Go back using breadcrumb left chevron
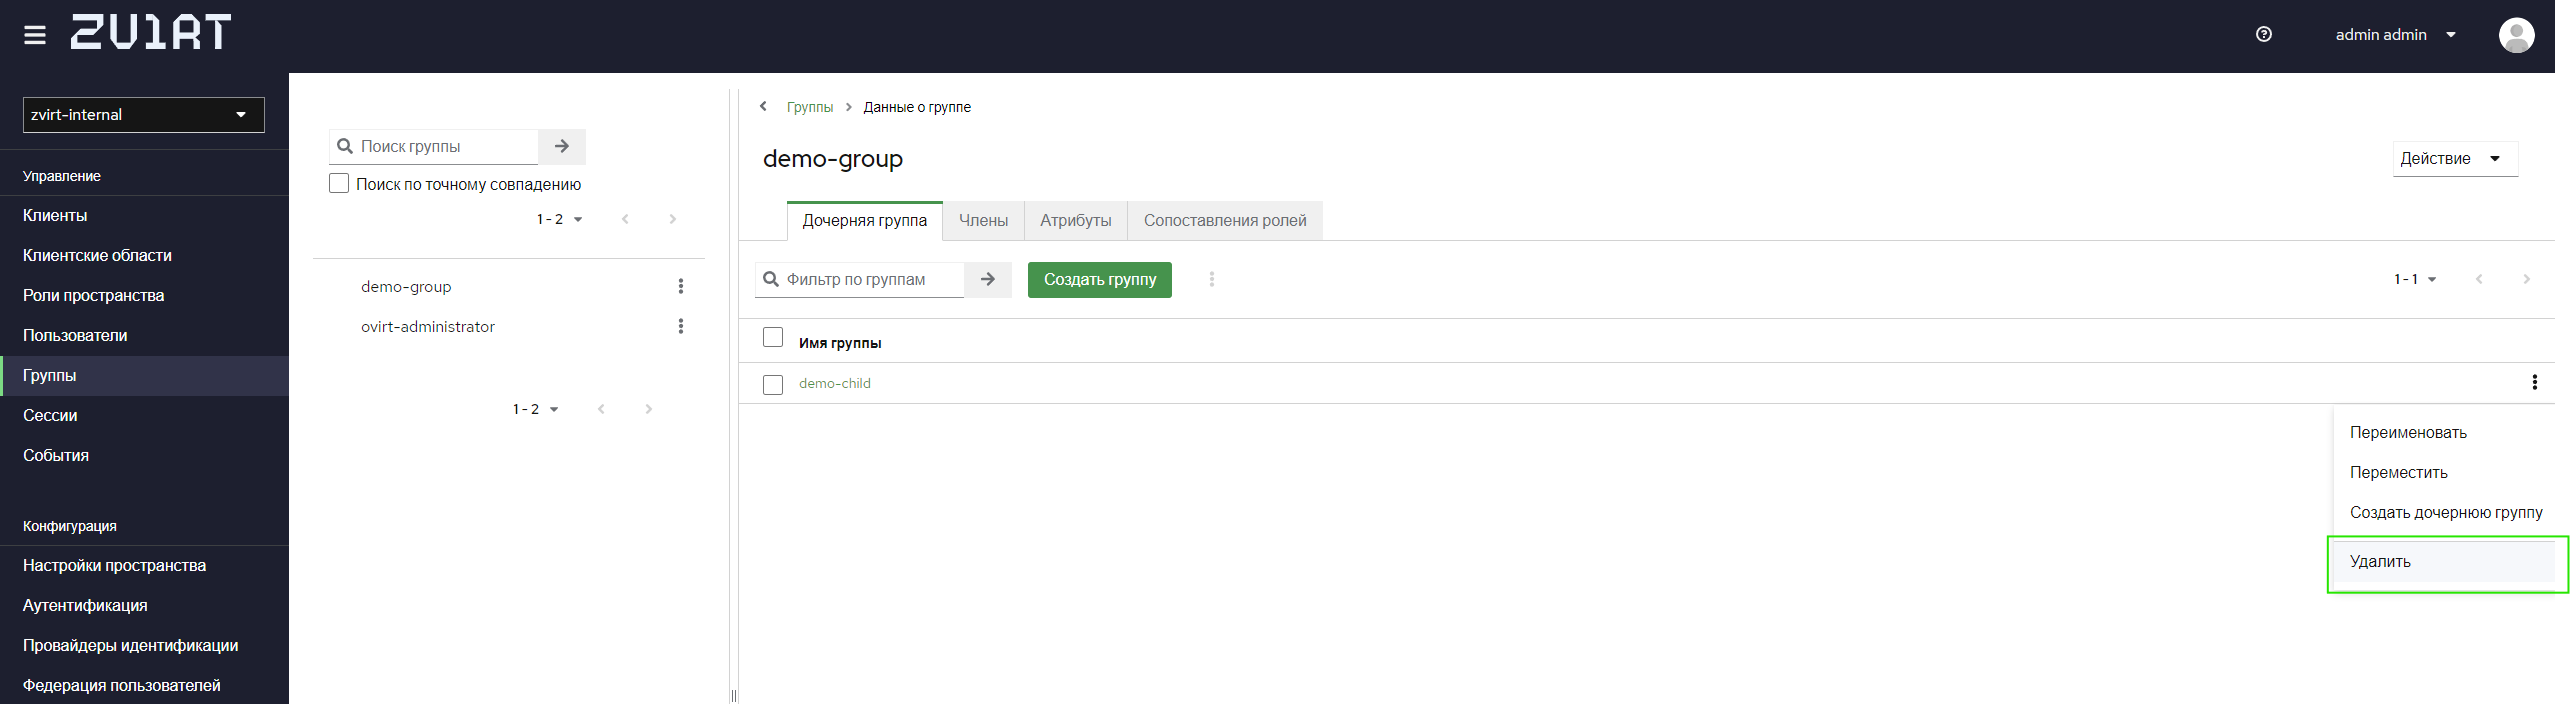This screenshot has width=2570, height=704. pos(763,106)
